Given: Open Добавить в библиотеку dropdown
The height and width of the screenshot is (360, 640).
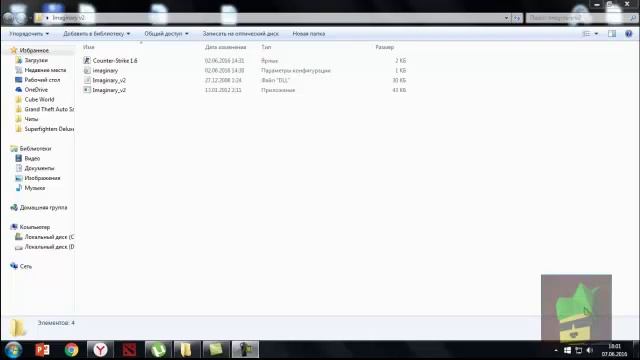Looking at the screenshot, I should 97,34.
